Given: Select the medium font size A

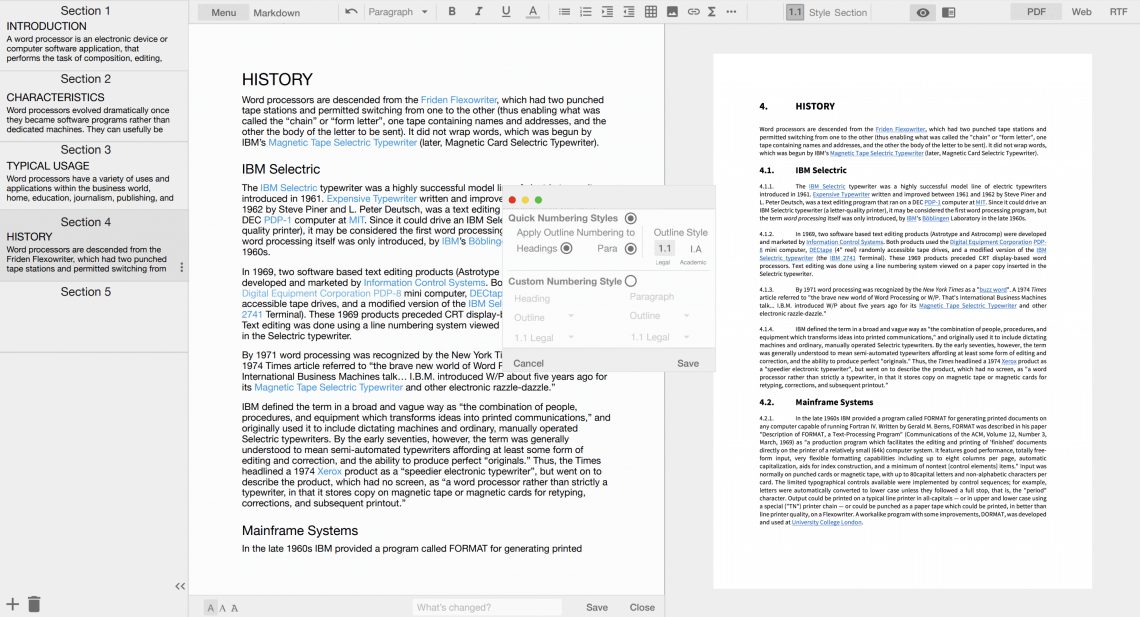Looking at the screenshot, I should click(x=222, y=608).
